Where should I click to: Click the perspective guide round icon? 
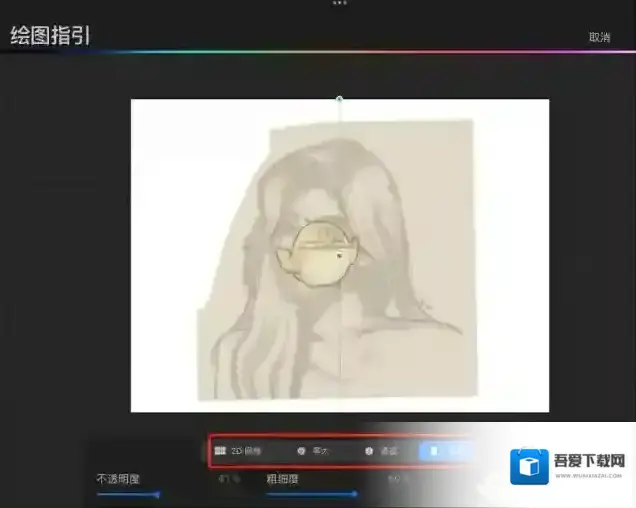(x=369, y=451)
